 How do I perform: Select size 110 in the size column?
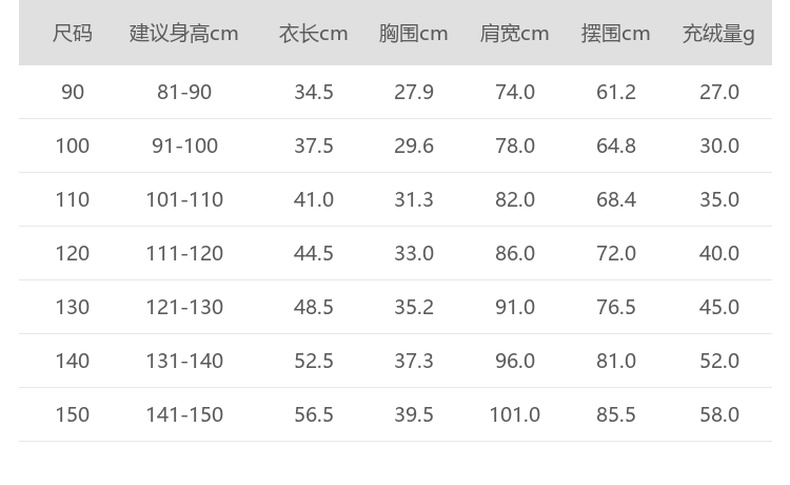[x=72, y=200]
